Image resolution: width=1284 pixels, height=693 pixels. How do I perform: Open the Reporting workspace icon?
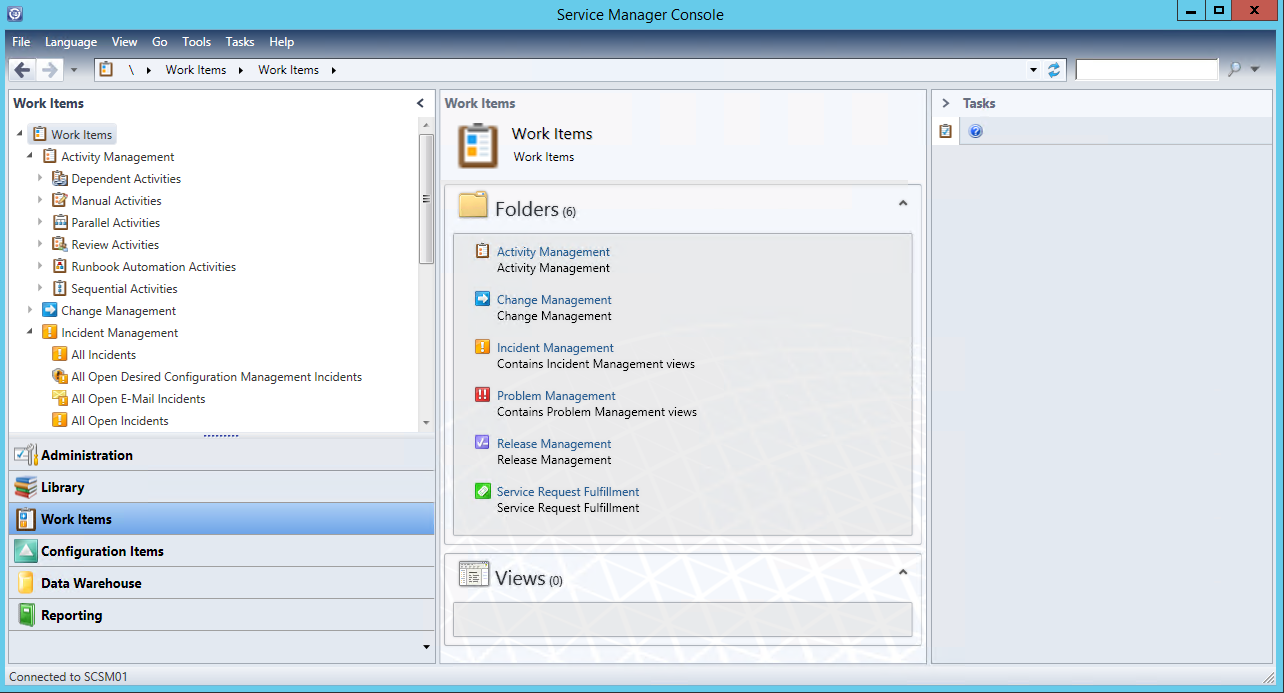[25, 615]
